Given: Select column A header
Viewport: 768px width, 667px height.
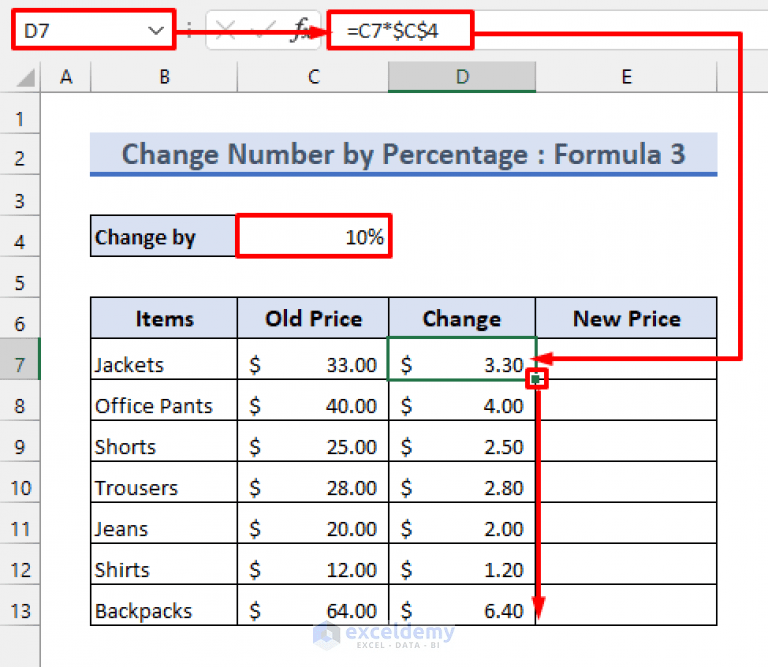Looking at the screenshot, I should [x=66, y=77].
